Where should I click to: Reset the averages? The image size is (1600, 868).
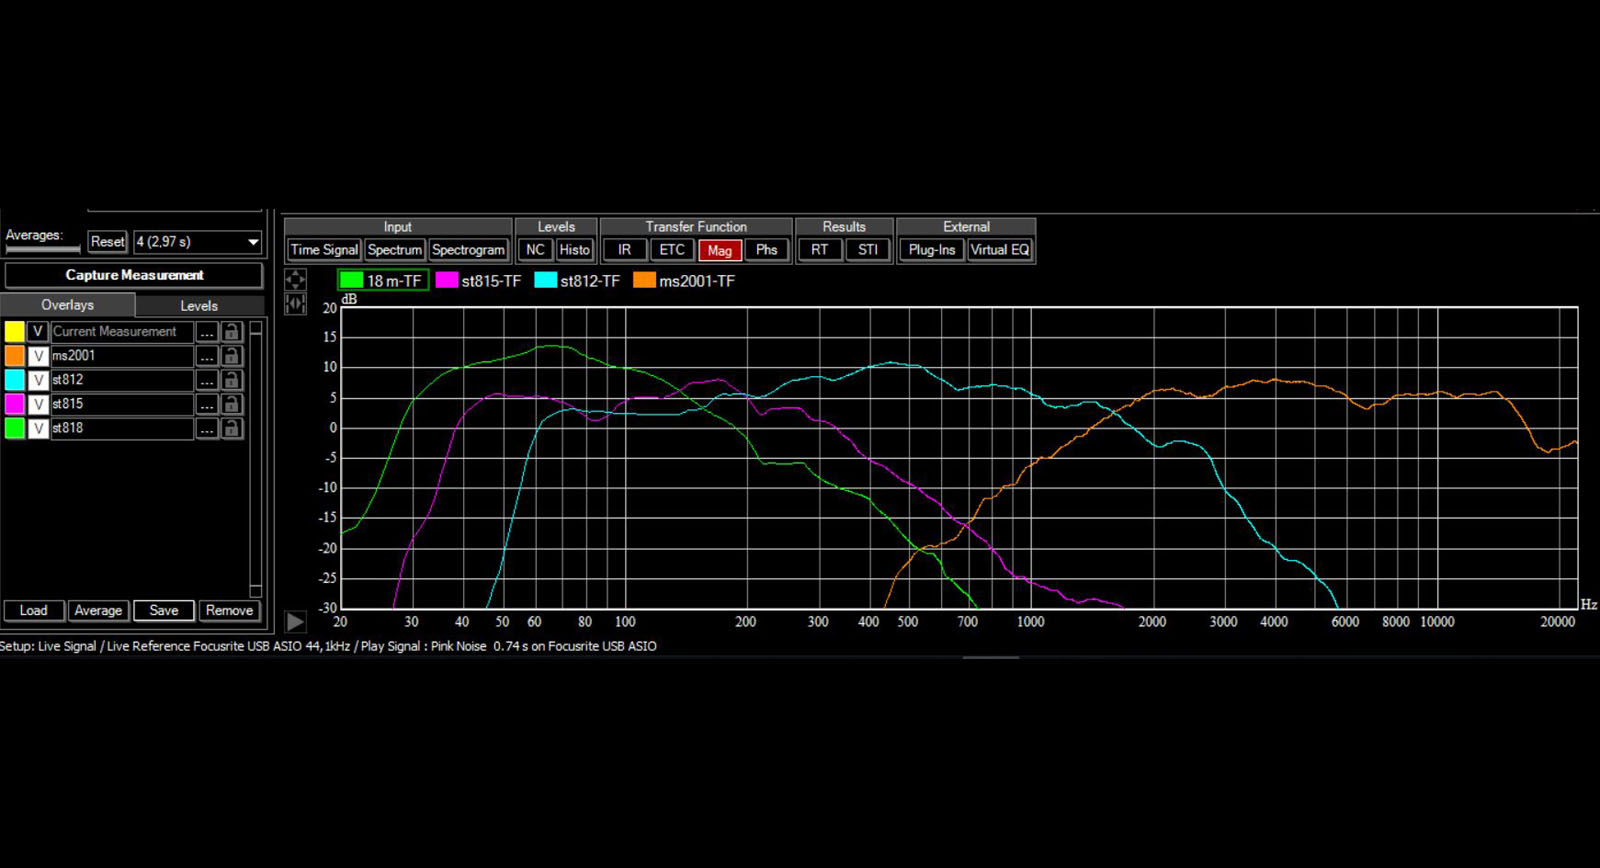(107, 242)
